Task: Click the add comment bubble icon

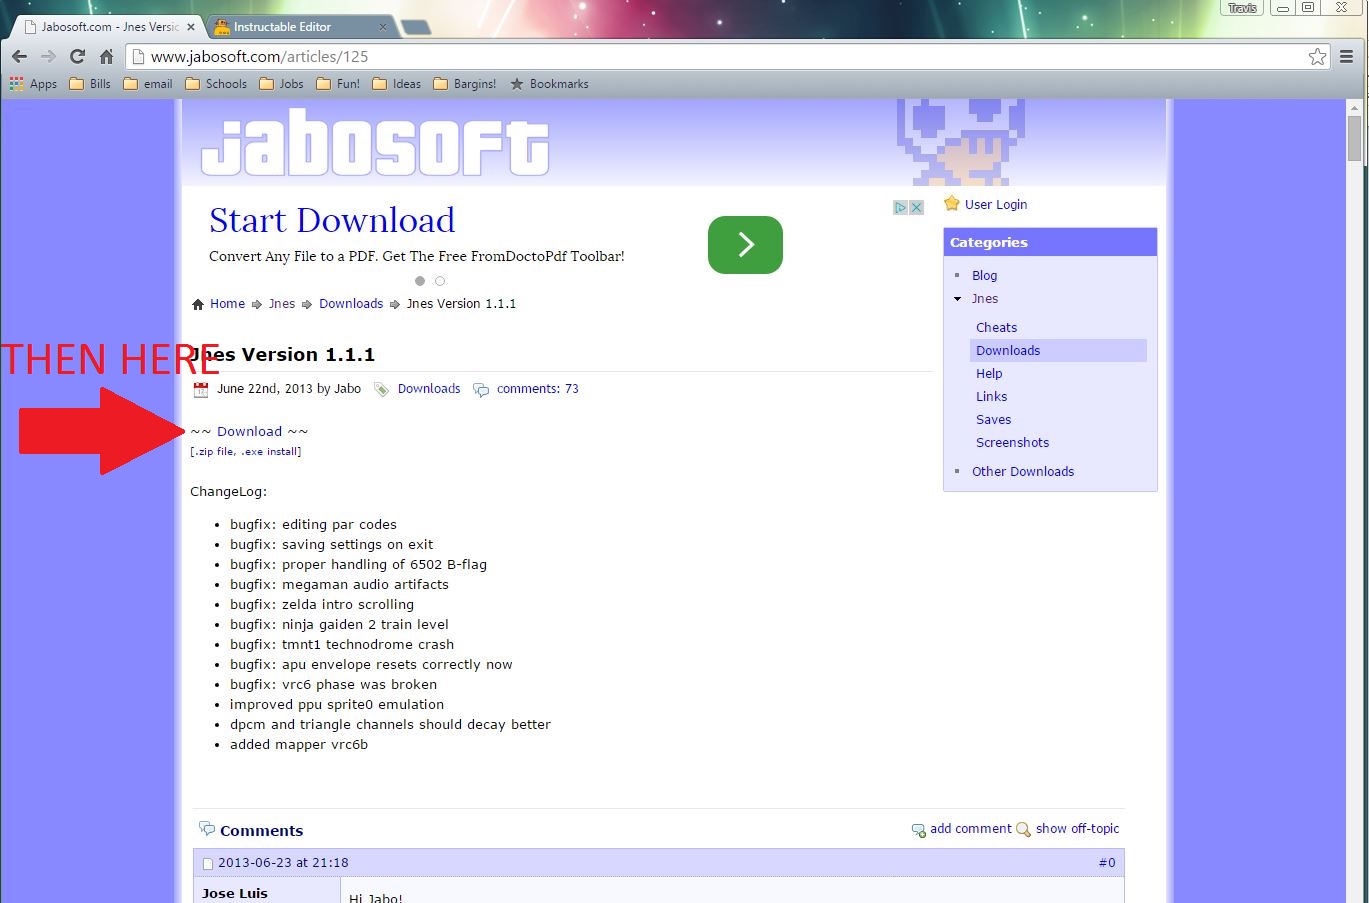Action: (919, 830)
